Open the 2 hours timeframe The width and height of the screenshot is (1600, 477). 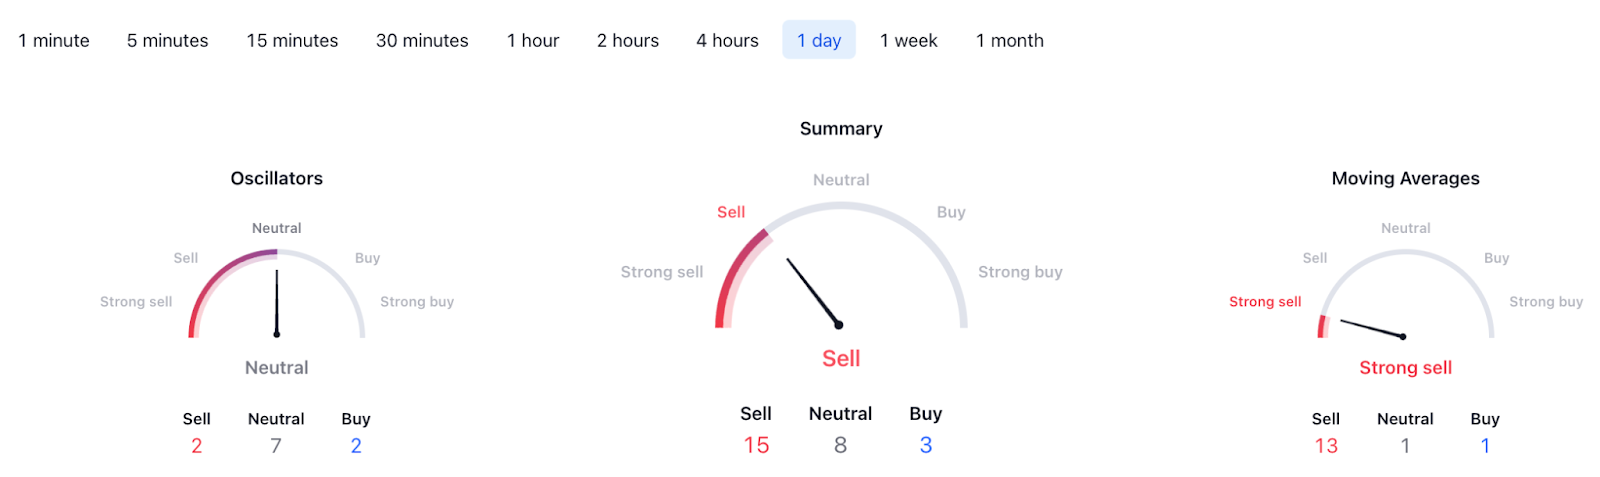[x=627, y=41]
